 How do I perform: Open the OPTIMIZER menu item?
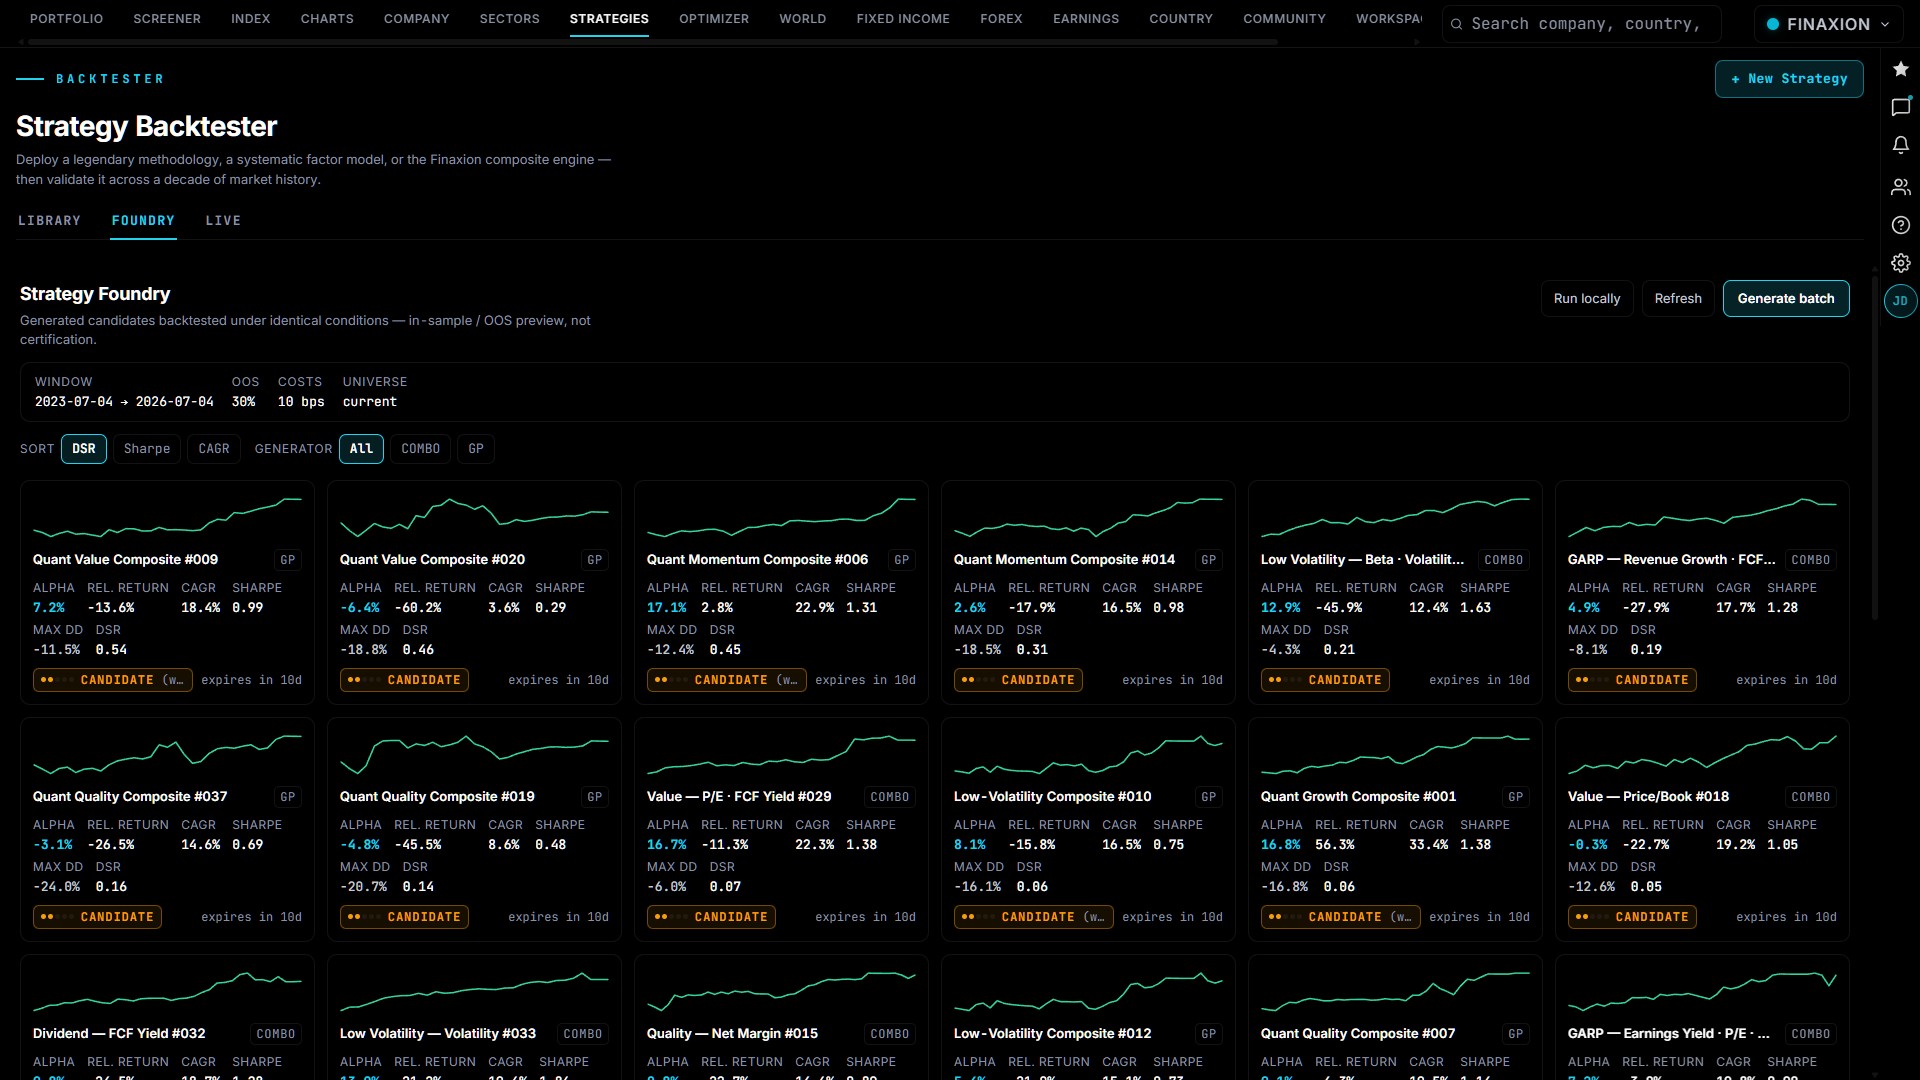pyautogui.click(x=714, y=19)
